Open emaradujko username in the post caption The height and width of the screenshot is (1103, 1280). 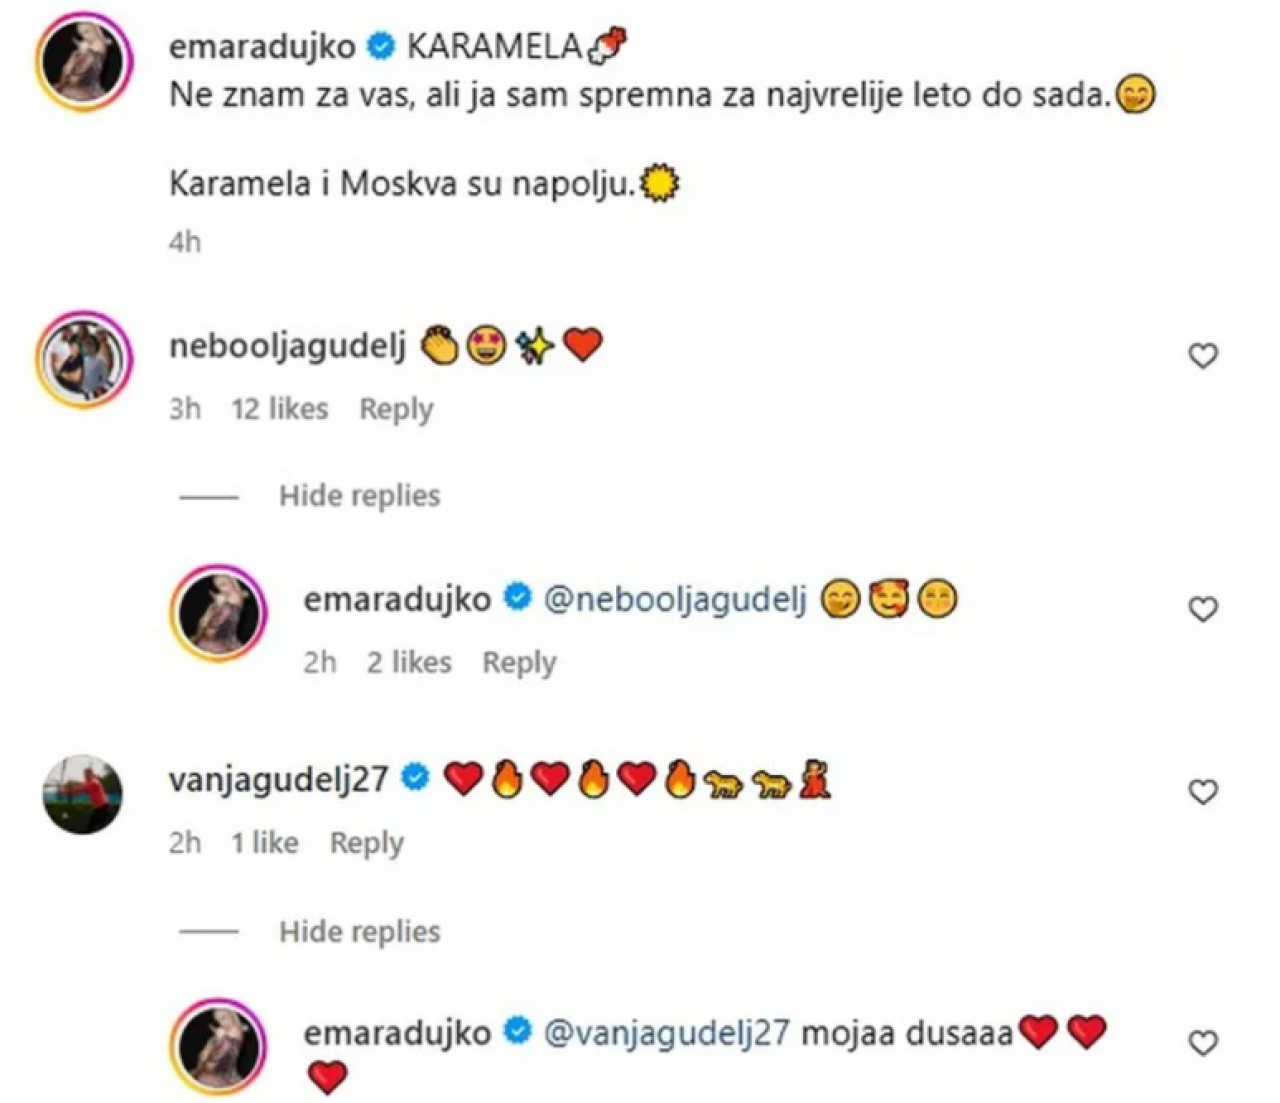(262, 46)
